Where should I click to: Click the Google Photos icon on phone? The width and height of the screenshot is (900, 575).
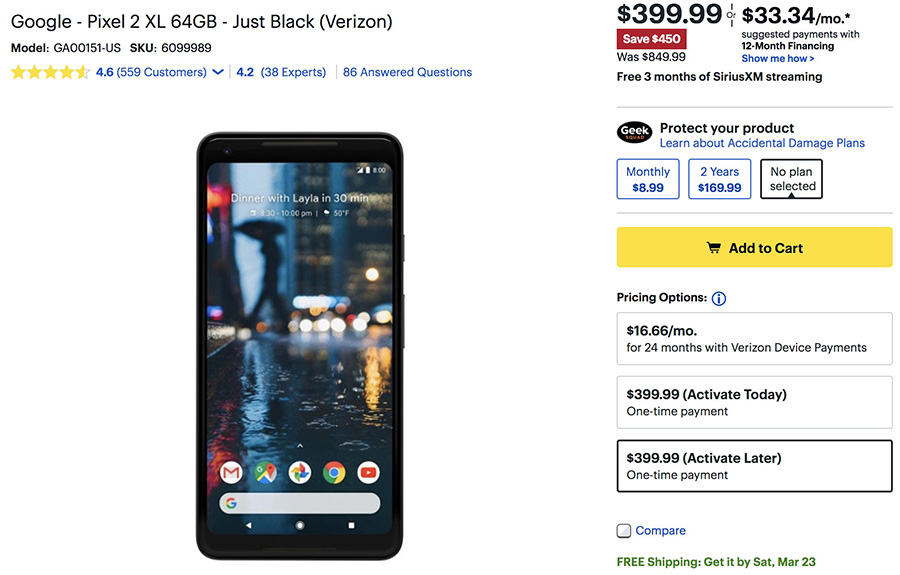coord(299,471)
